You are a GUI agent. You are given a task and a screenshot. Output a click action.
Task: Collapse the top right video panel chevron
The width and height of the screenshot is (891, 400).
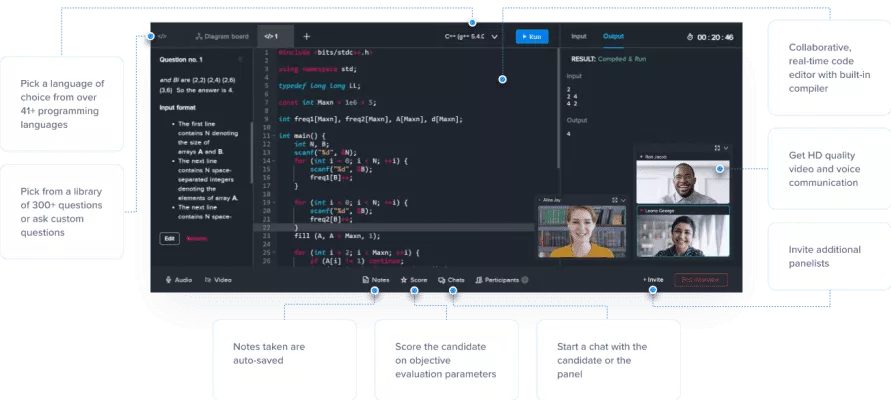click(x=726, y=148)
